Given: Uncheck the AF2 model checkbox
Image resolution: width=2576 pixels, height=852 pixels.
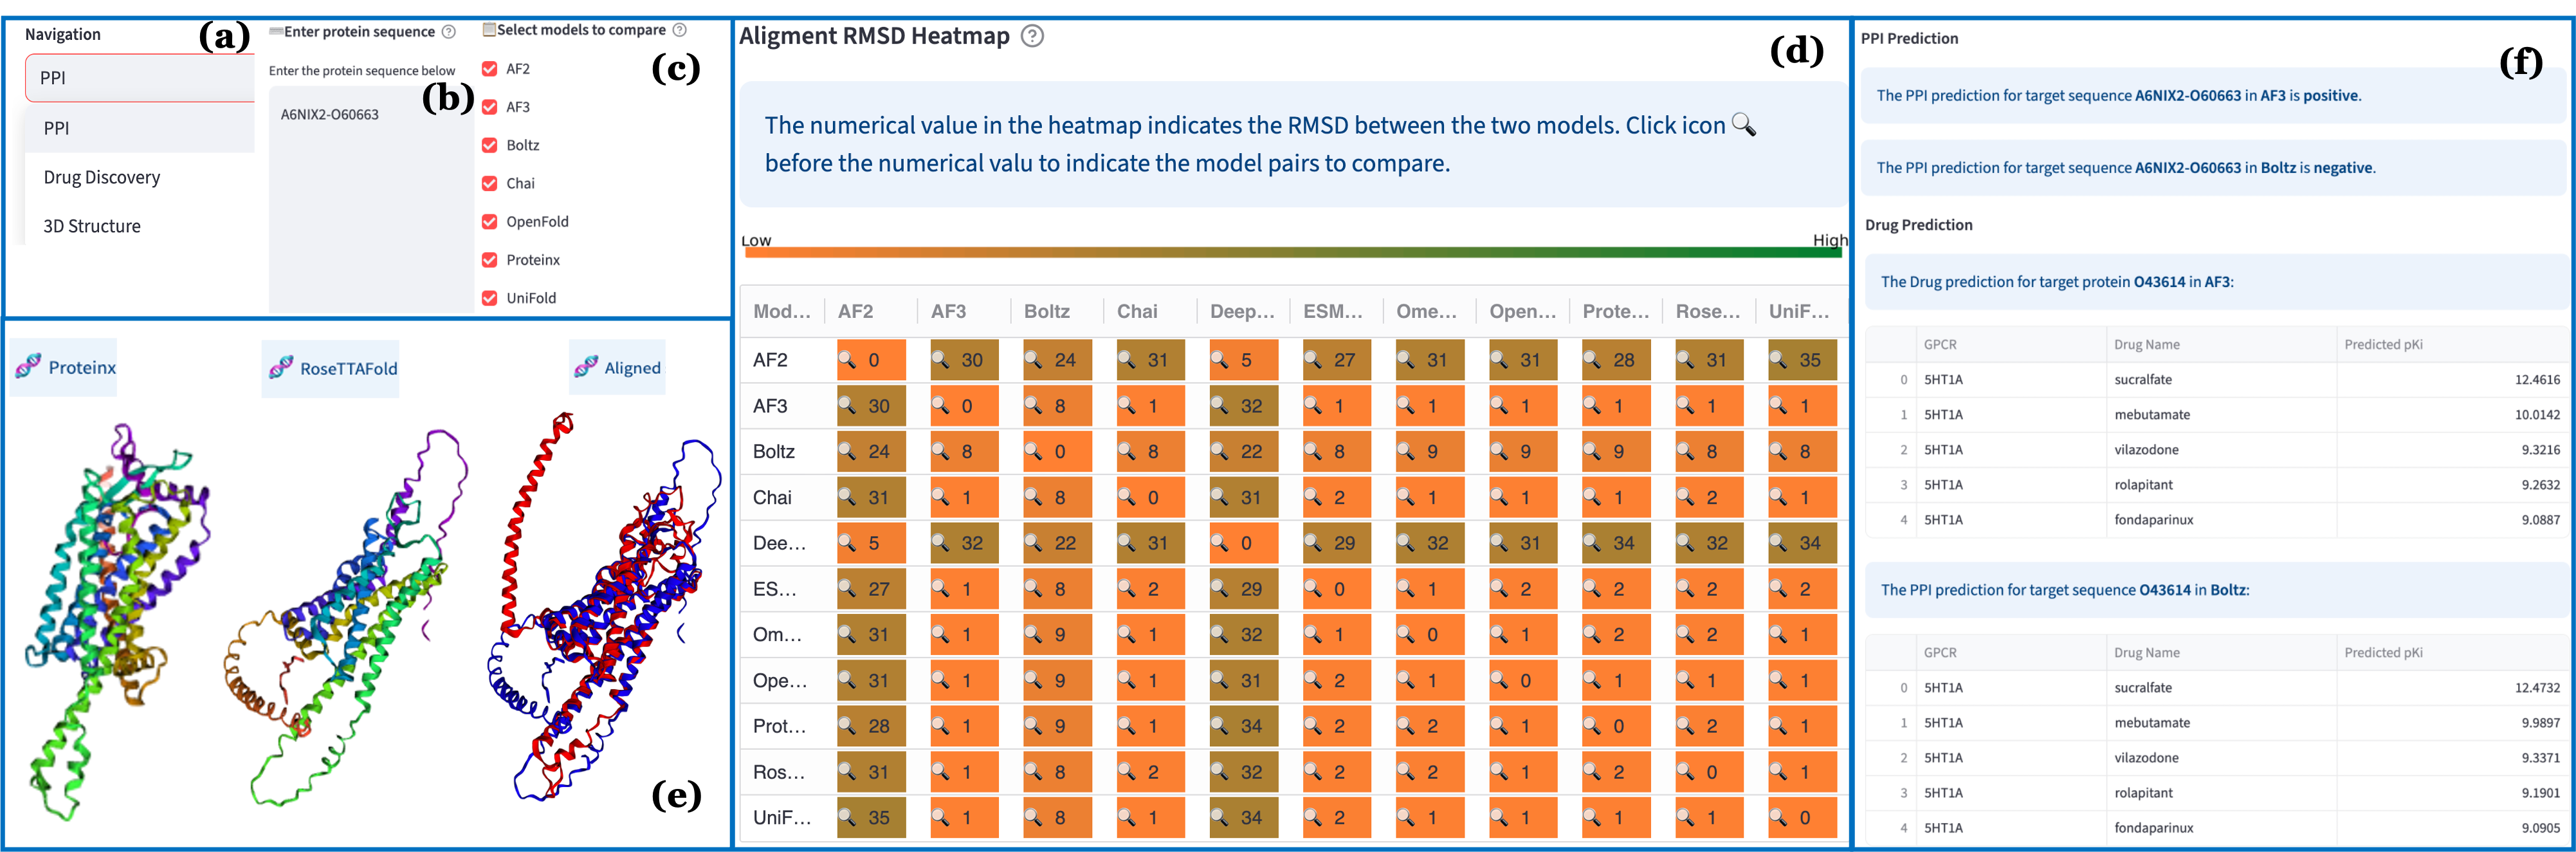Looking at the screenshot, I should [x=490, y=69].
